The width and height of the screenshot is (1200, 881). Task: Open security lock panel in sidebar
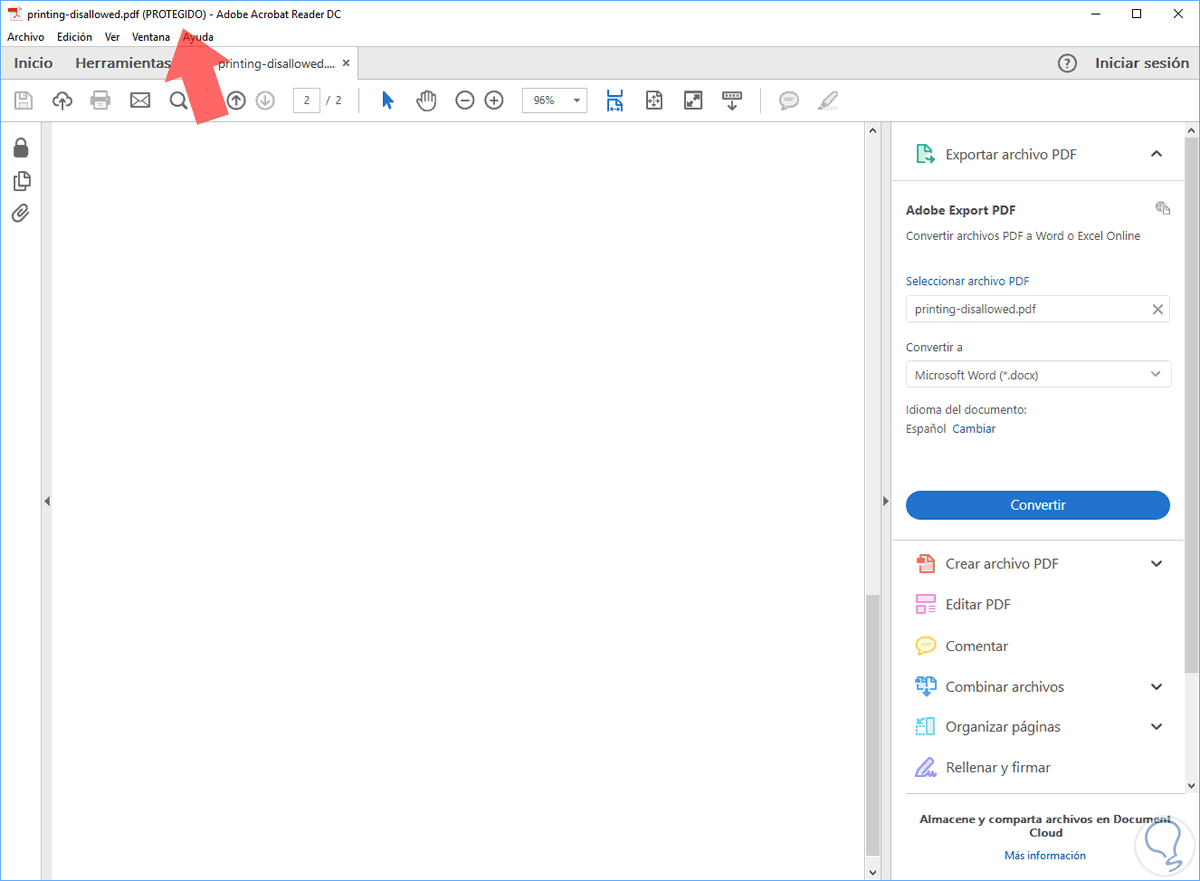coord(20,148)
